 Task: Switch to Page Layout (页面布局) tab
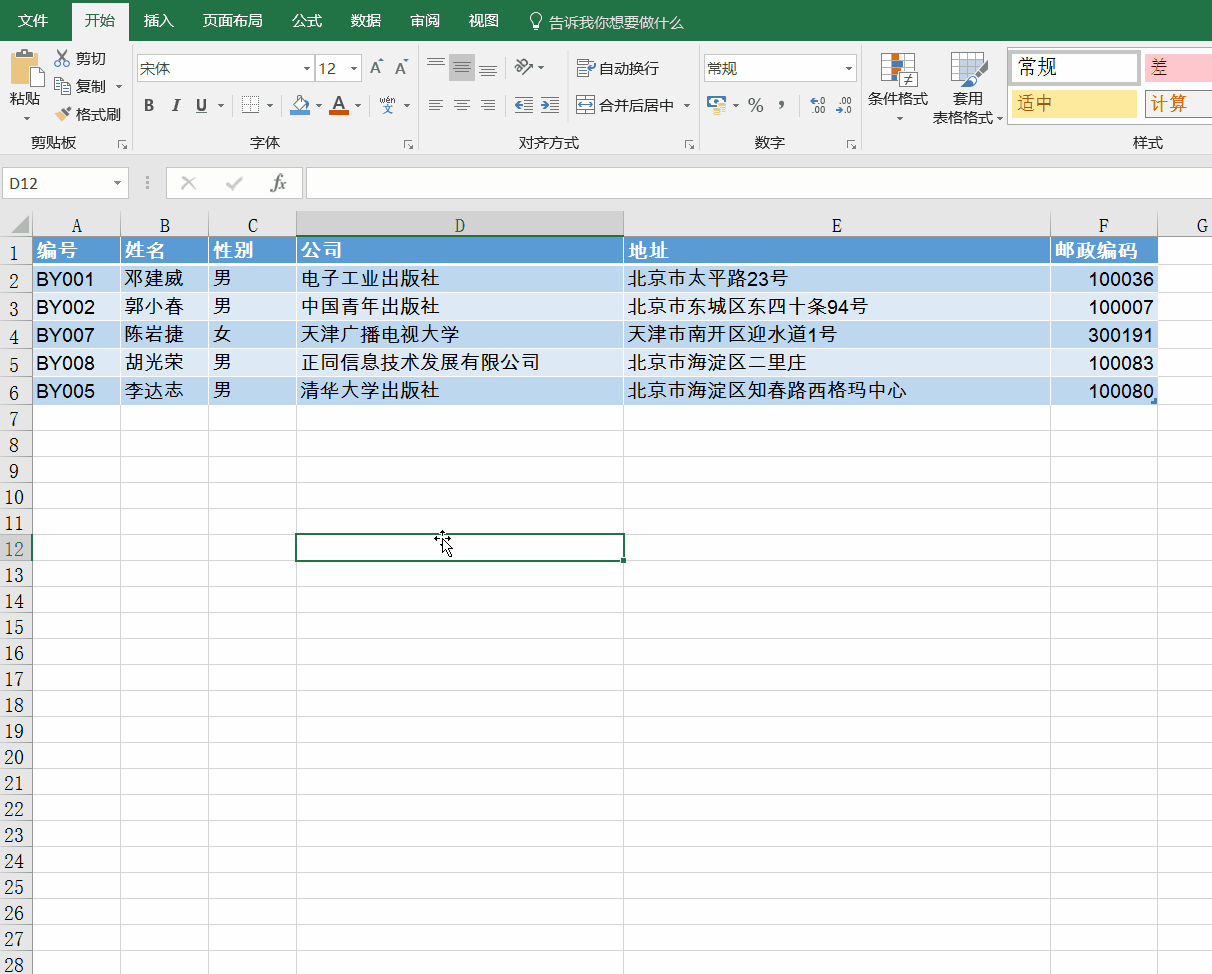233,21
